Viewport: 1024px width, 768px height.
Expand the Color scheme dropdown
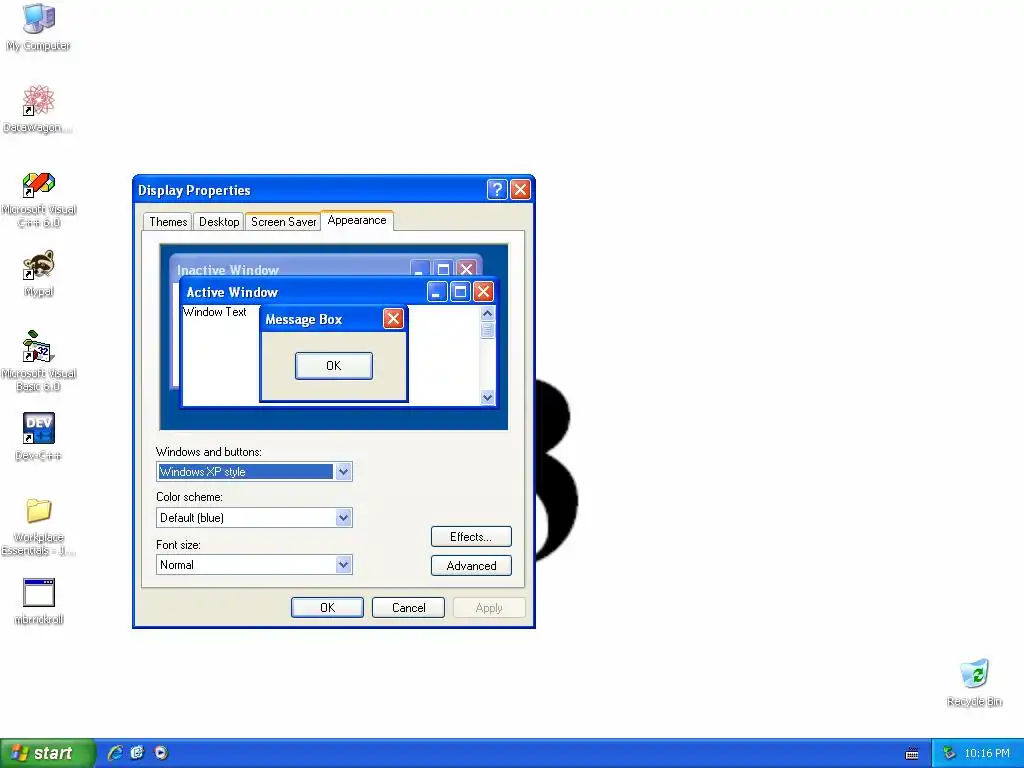344,518
